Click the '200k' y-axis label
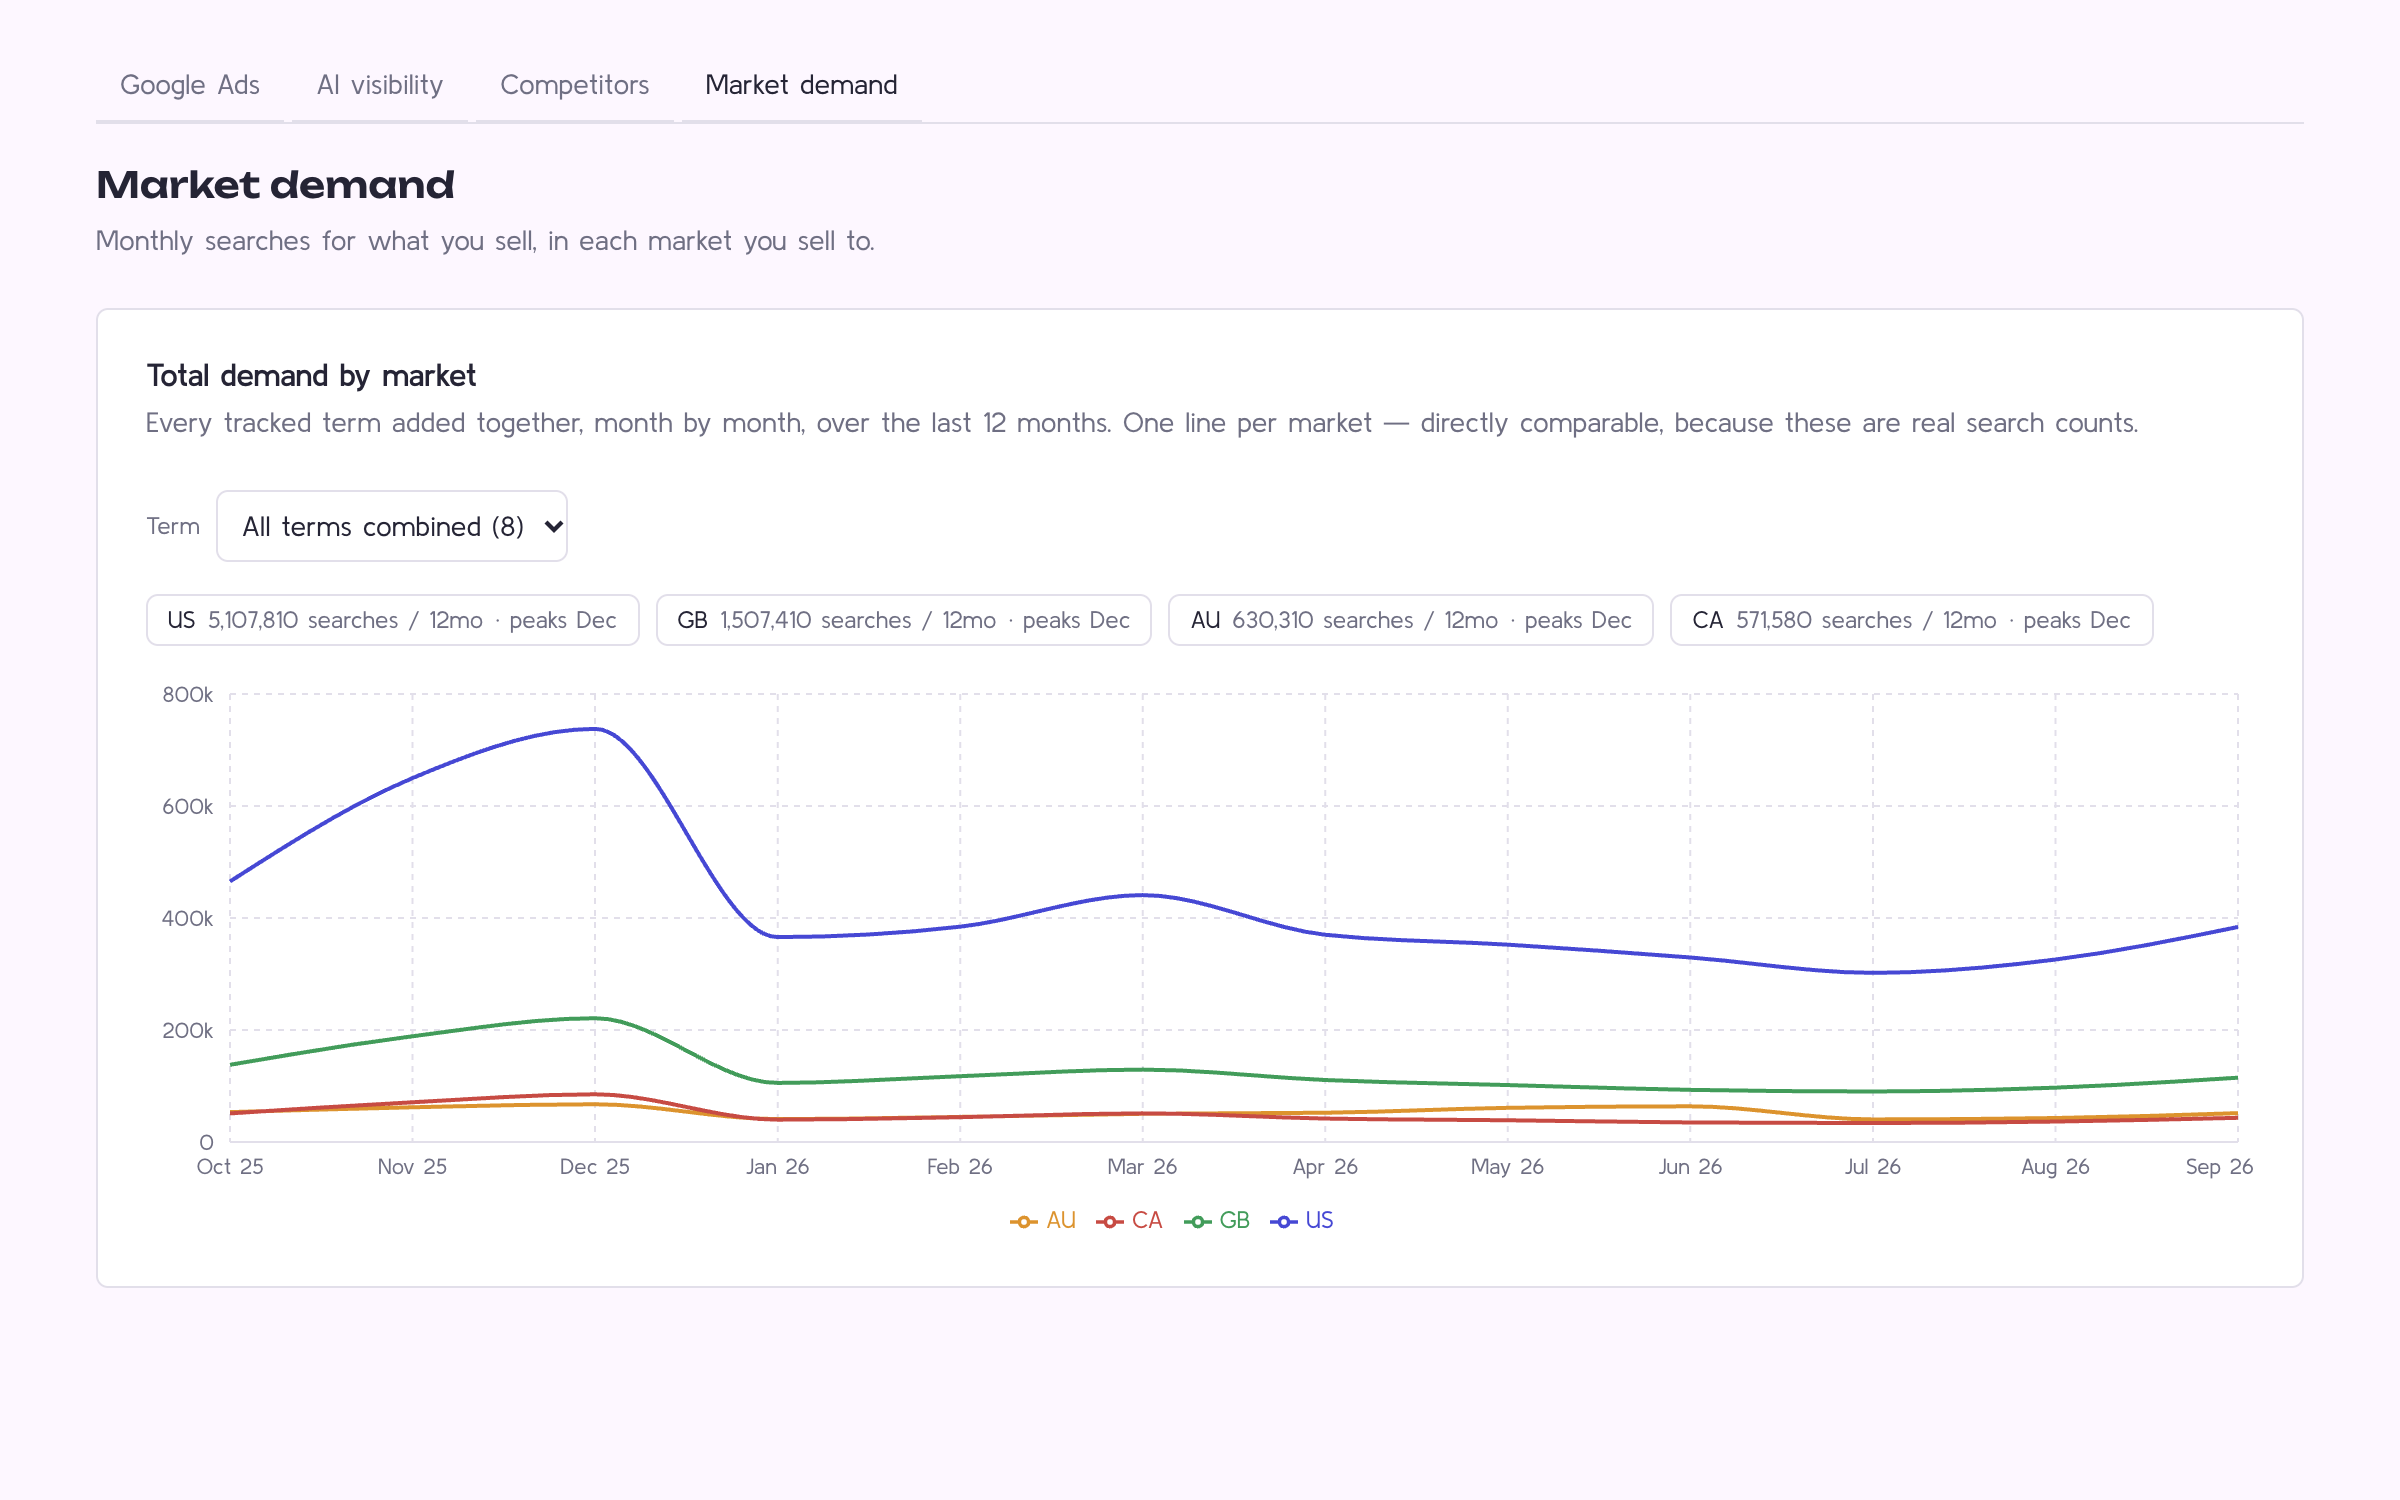This screenshot has width=2400, height=1500. click(x=188, y=1030)
